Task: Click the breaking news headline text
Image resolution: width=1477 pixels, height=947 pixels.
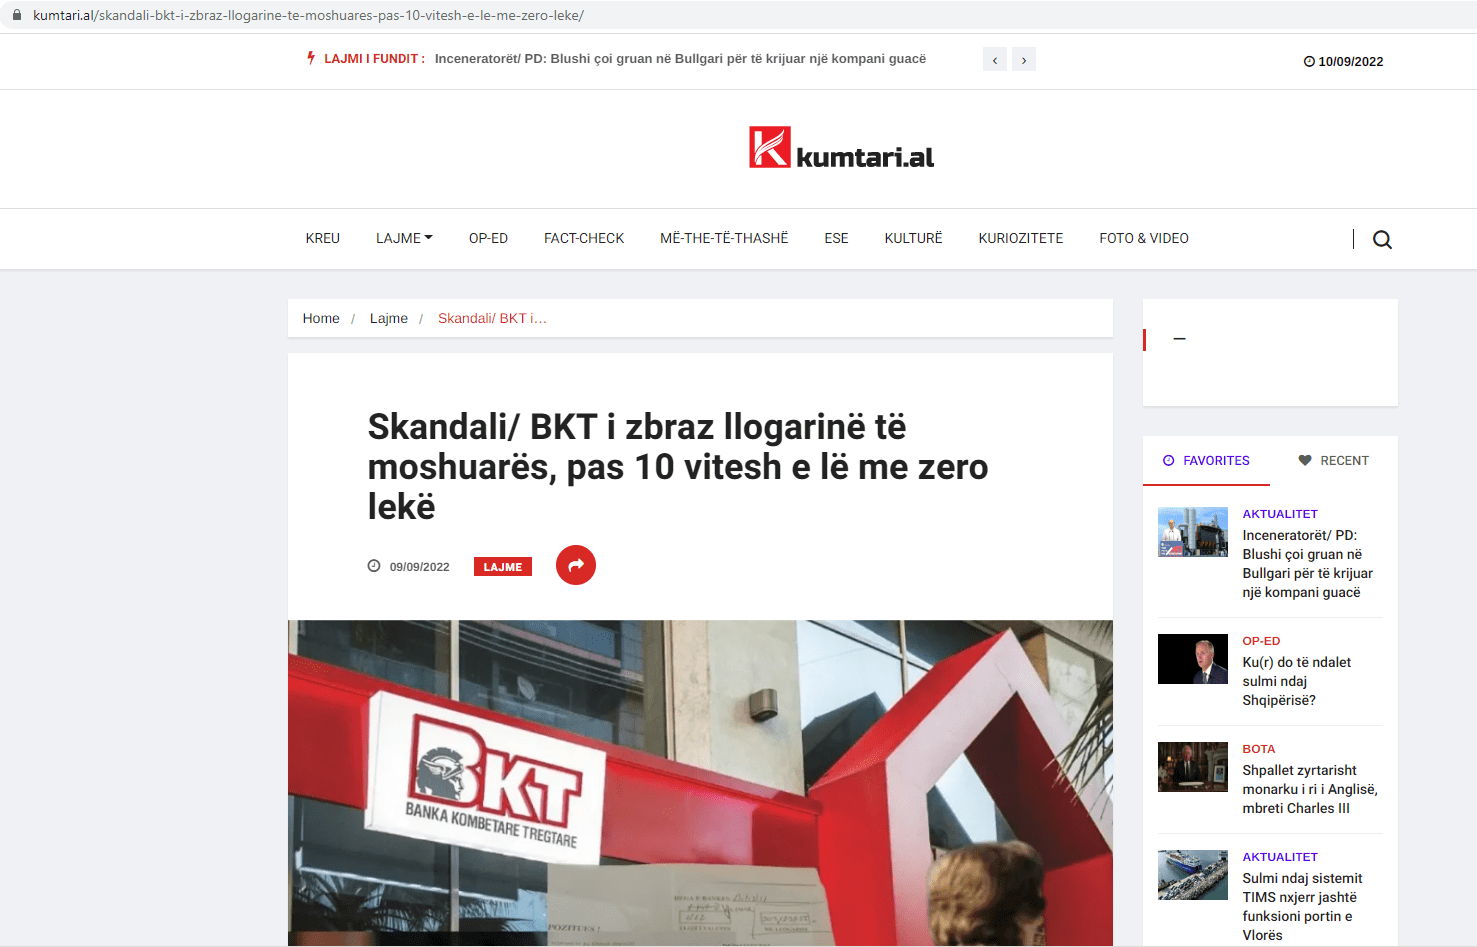Action: [x=680, y=59]
